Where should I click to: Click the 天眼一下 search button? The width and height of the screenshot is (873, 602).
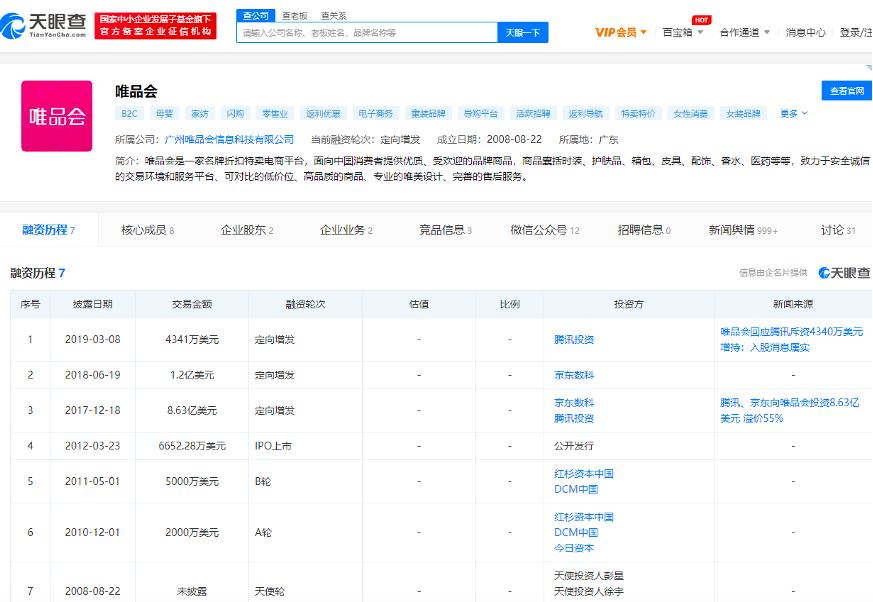tap(524, 32)
